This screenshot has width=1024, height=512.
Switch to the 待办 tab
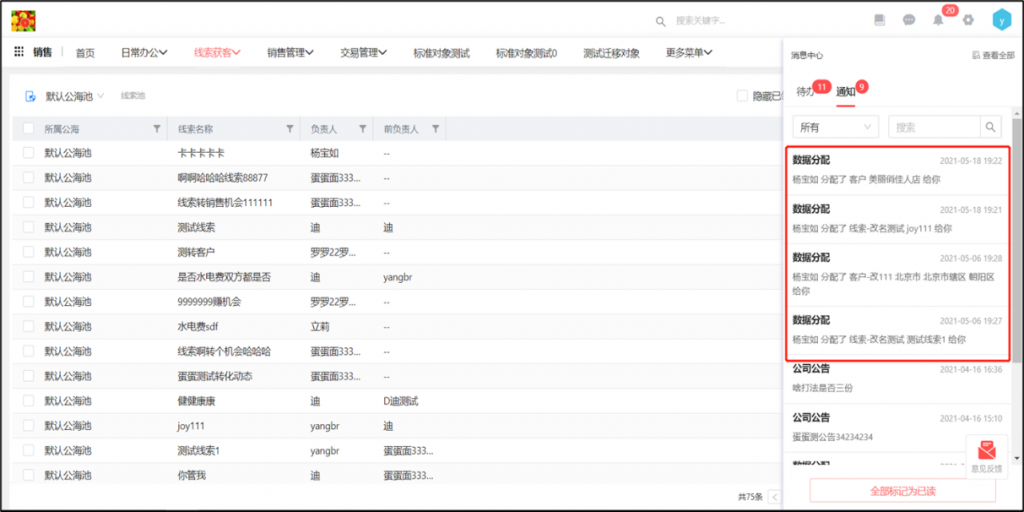(805, 91)
